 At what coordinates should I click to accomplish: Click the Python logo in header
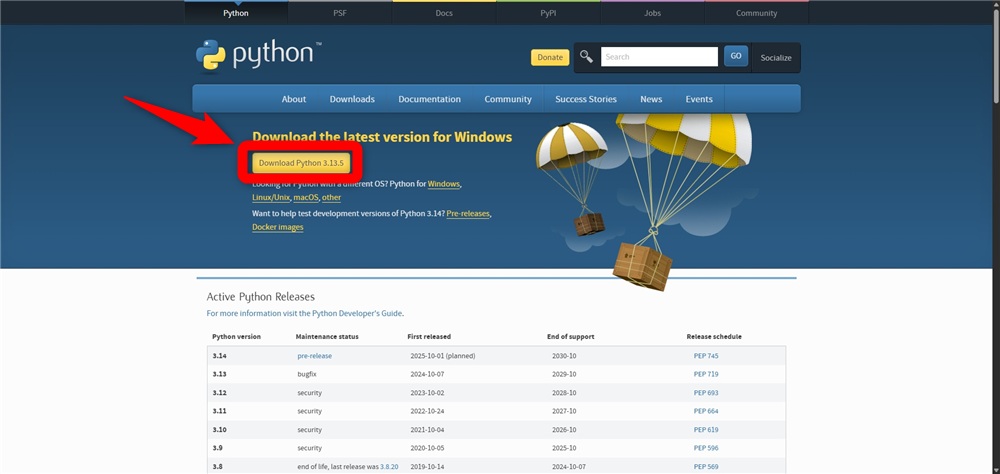tap(258, 56)
